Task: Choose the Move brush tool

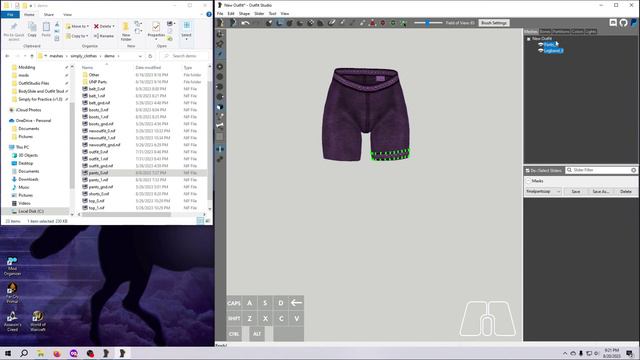Action: coord(311,23)
